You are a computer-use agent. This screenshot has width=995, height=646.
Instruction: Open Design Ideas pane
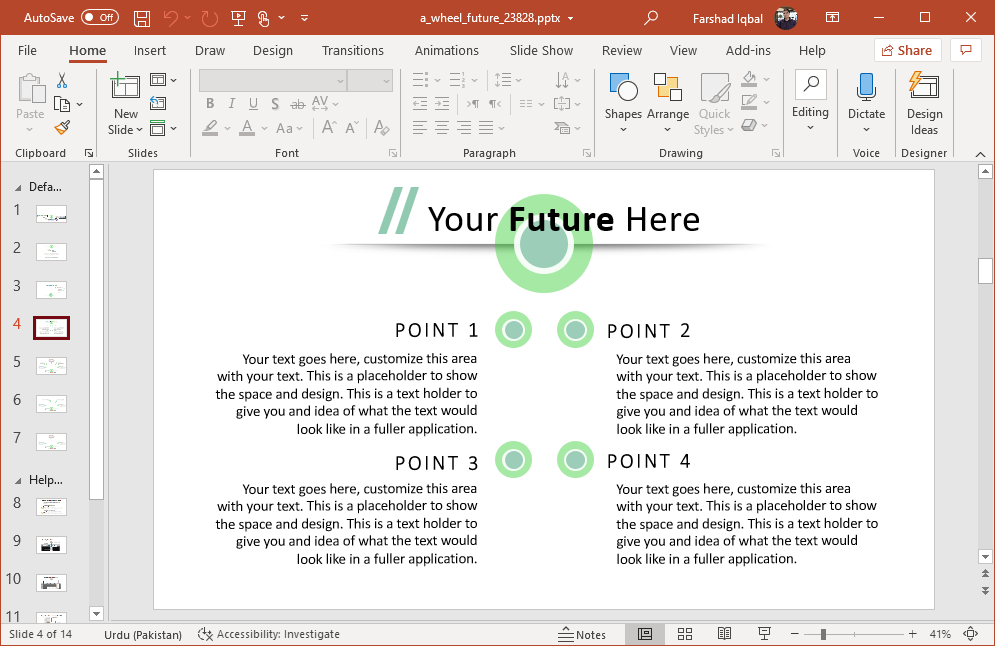tap(924, 102)
